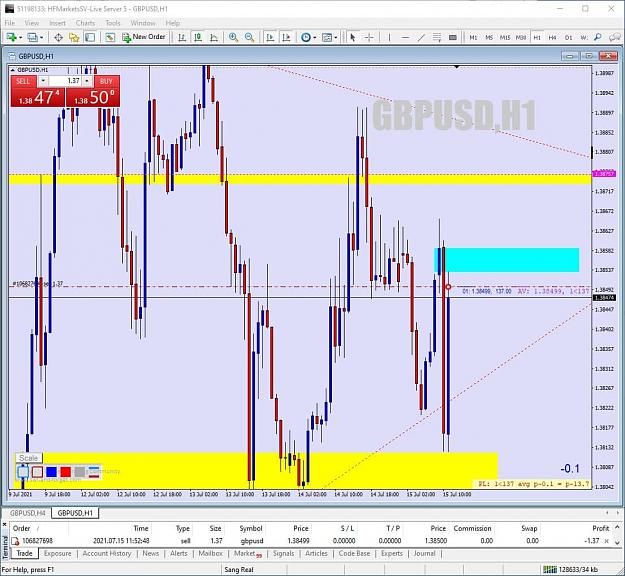Close order 106827698 with the x
Screen dimensions: 625x576
click(x=606, y=541)
